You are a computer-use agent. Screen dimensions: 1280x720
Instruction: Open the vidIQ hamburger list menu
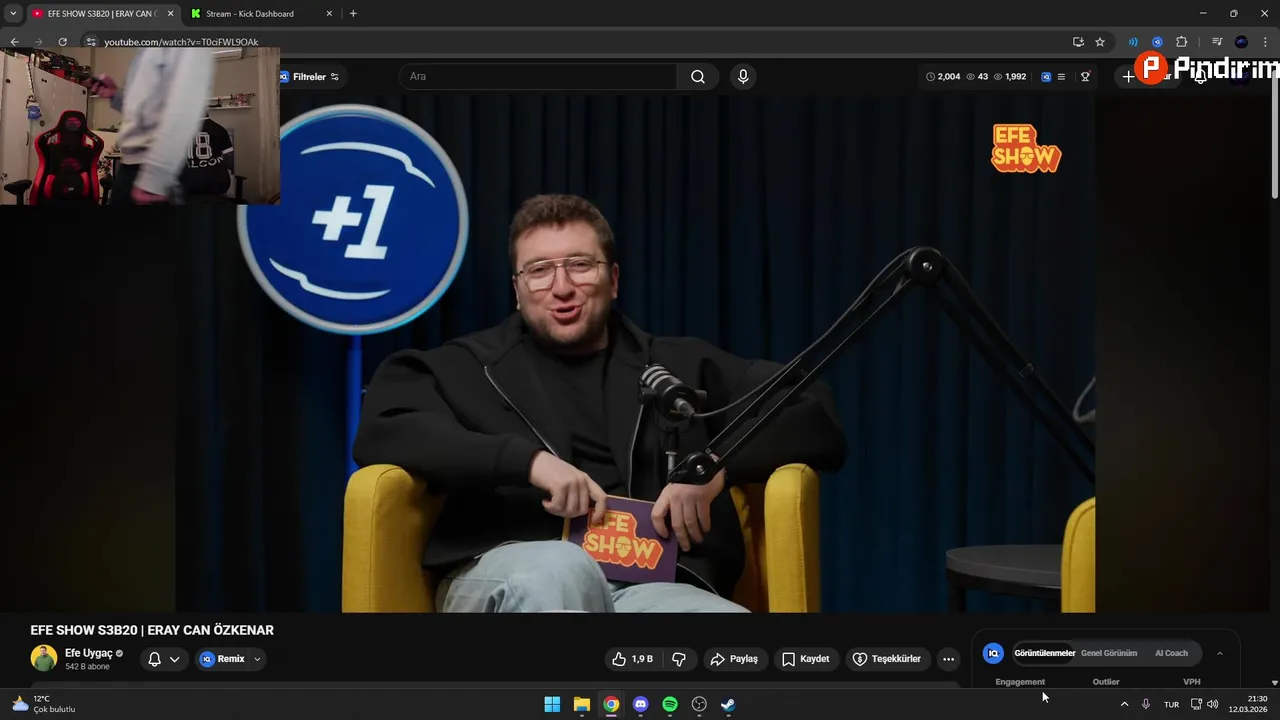[x=1061, y=77]
